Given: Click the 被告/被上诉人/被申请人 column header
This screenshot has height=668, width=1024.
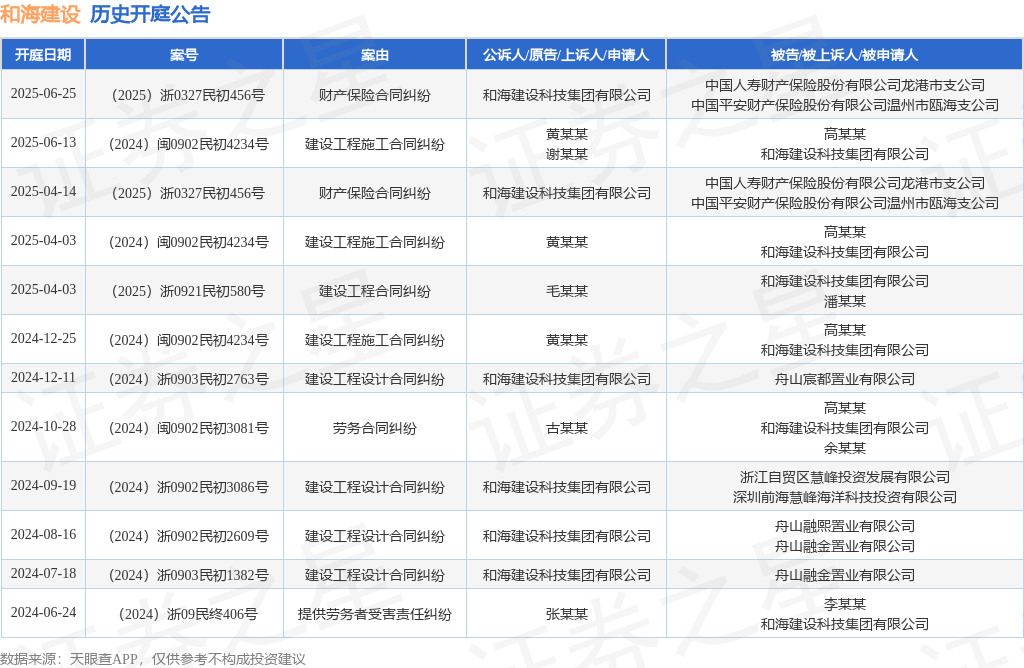Looking at the screenshot, I should [x=844, y=55].
